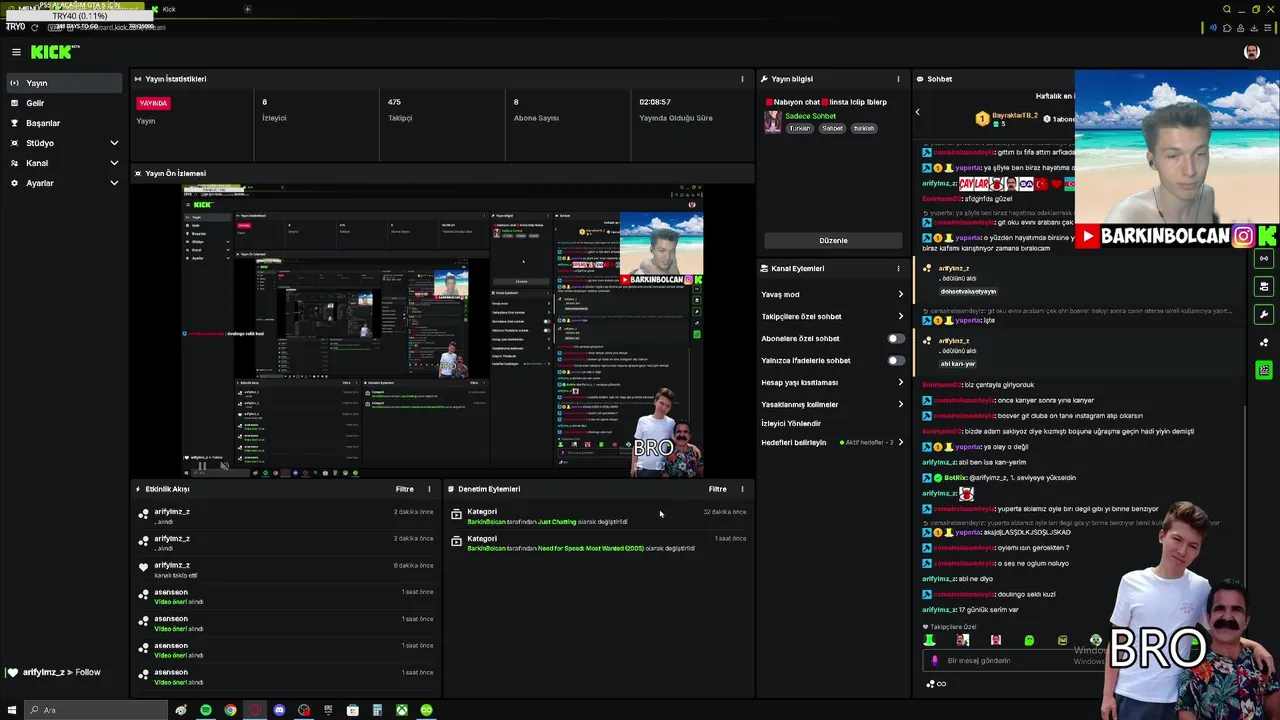Click the Sohbet tag chip
The height and width of the screenshot is (720, 1280).
pyautogui.click(x=832, y=129)
